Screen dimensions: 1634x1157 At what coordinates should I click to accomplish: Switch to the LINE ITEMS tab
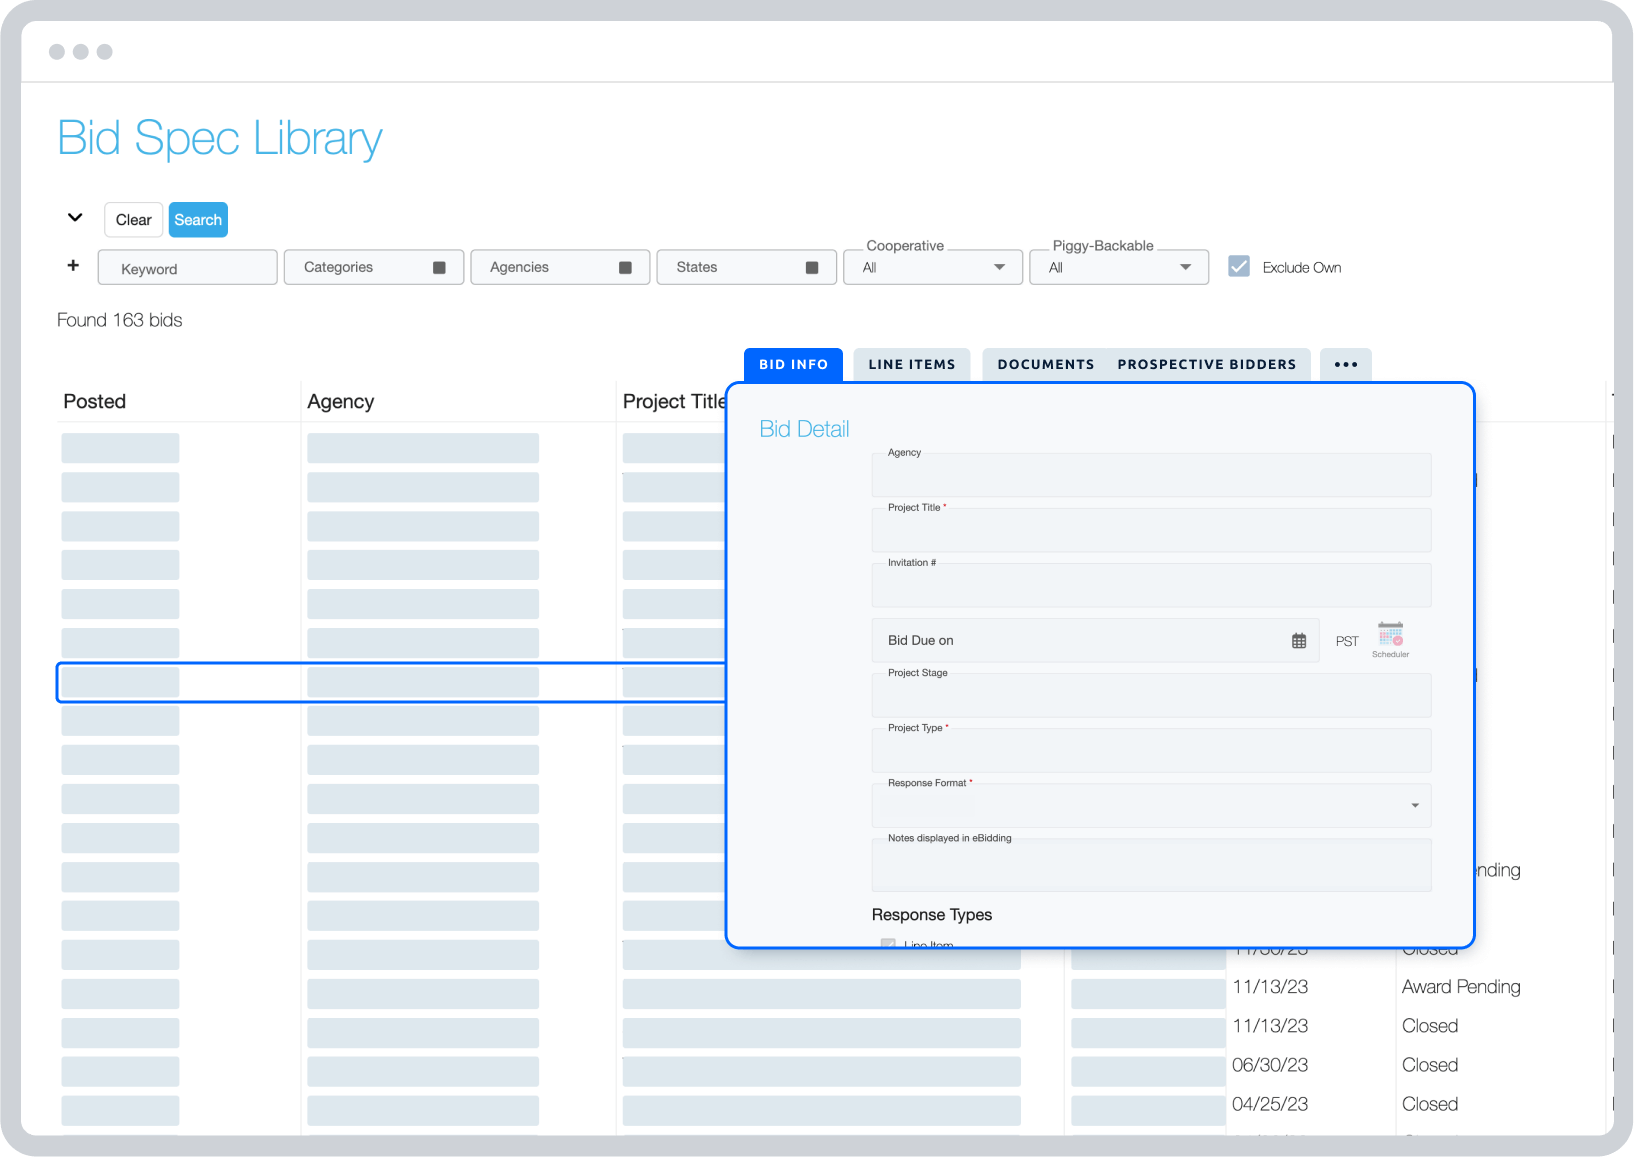911,364
